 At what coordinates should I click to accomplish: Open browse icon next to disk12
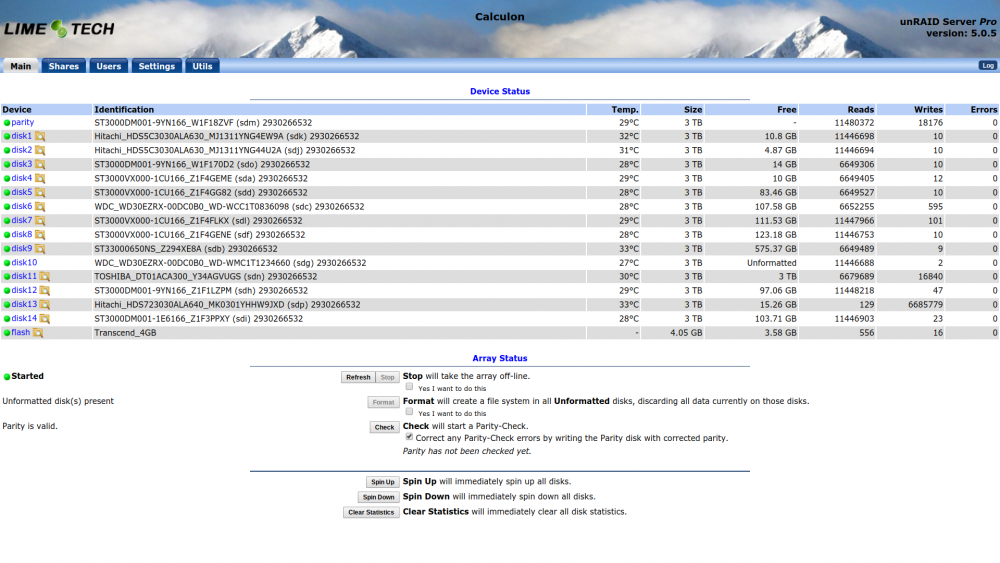click(x=45, y=291)
